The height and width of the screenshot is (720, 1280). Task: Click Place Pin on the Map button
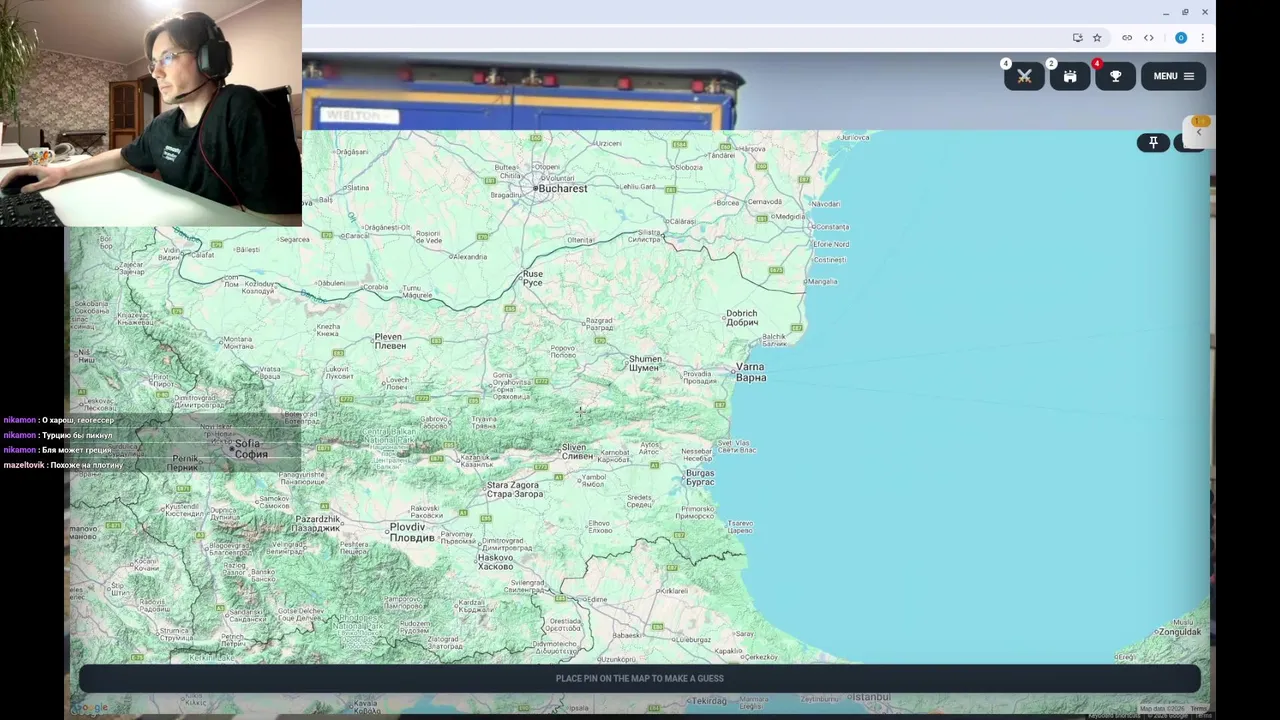640,678
